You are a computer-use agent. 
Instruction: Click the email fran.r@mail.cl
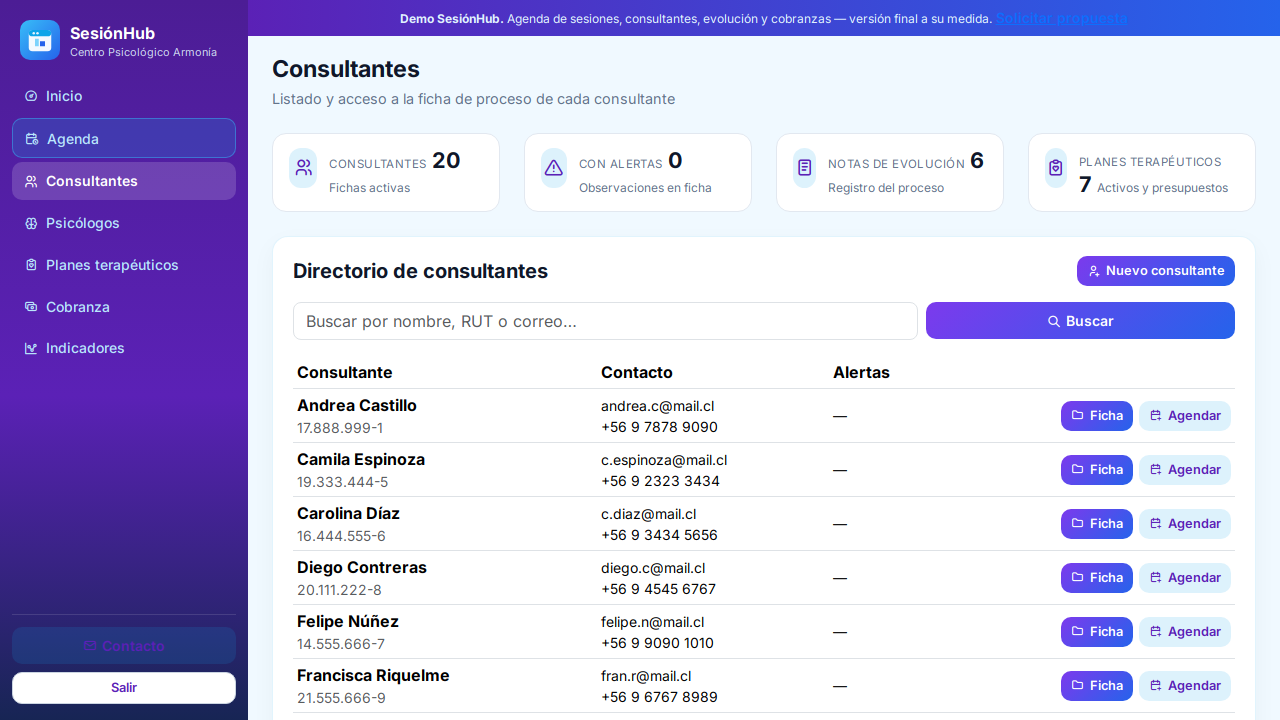click(x=646, y=676)
